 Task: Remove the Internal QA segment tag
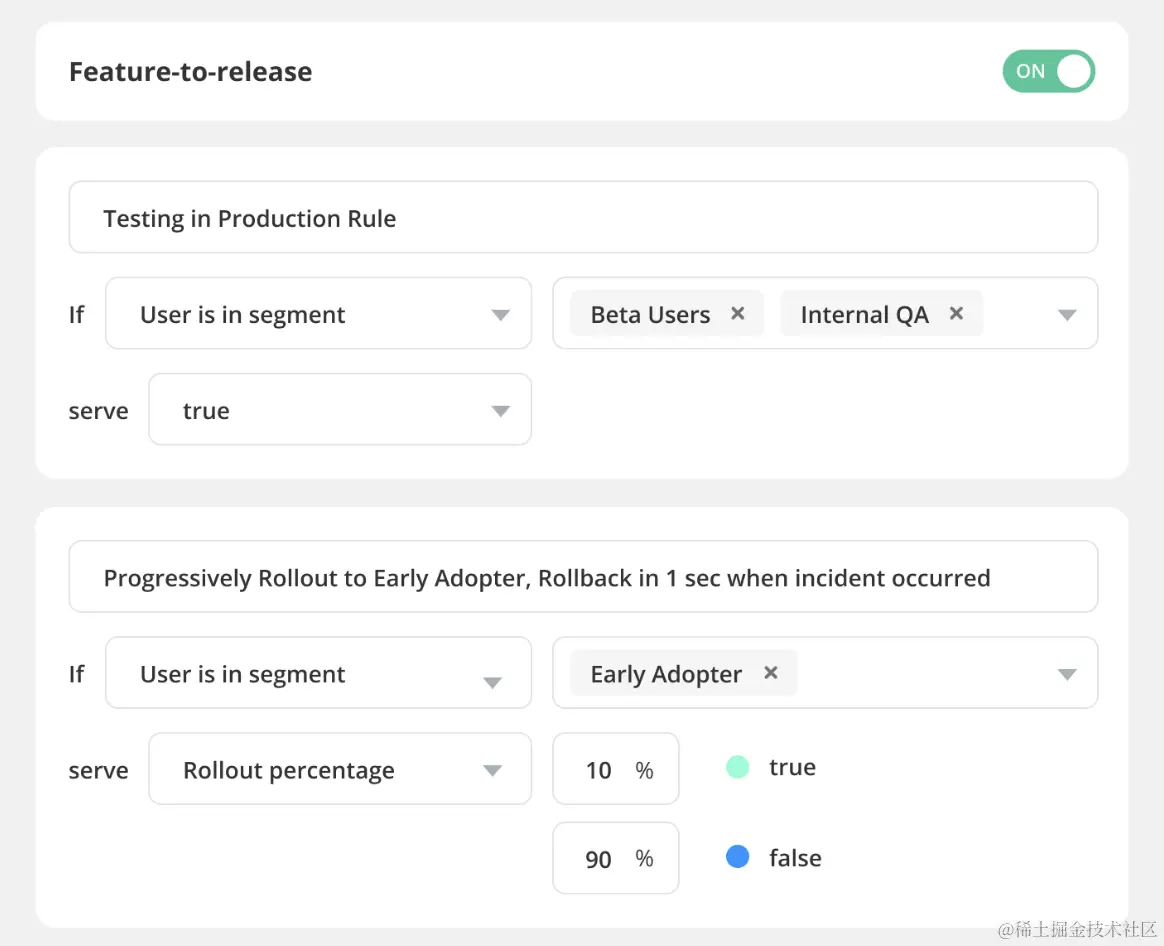pos(956,314)
